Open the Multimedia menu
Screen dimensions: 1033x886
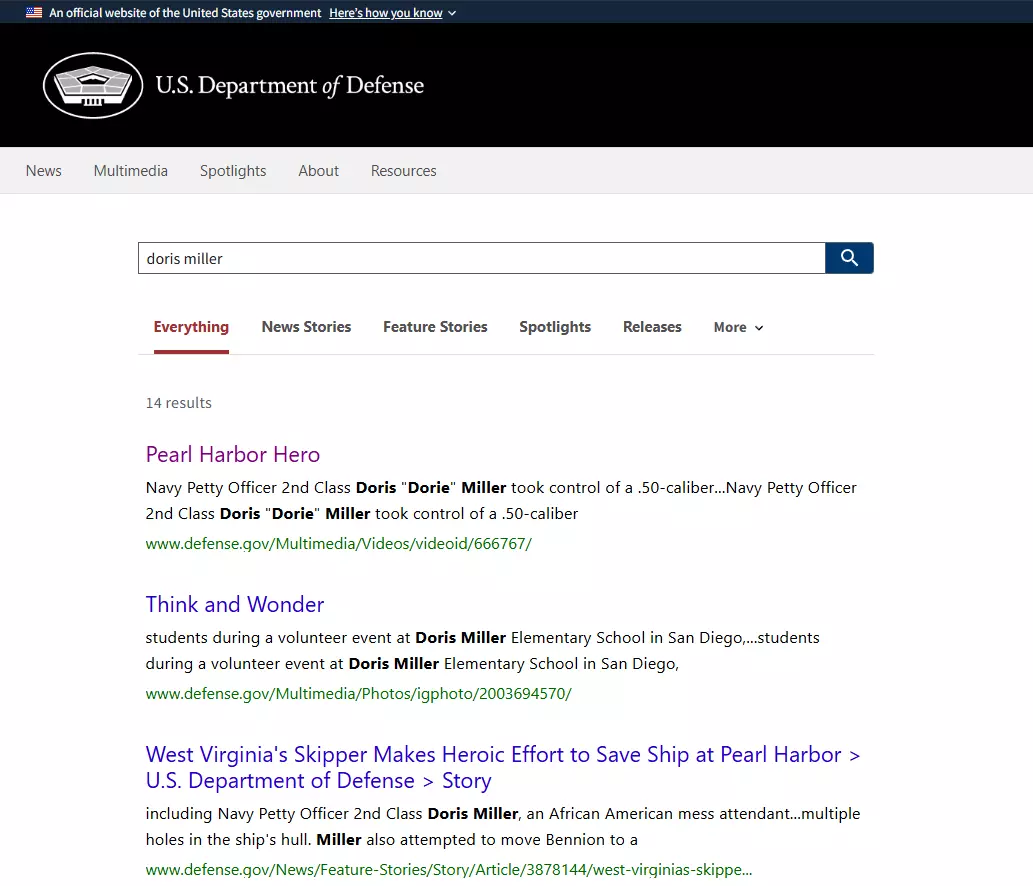click(x=130, y=171)
